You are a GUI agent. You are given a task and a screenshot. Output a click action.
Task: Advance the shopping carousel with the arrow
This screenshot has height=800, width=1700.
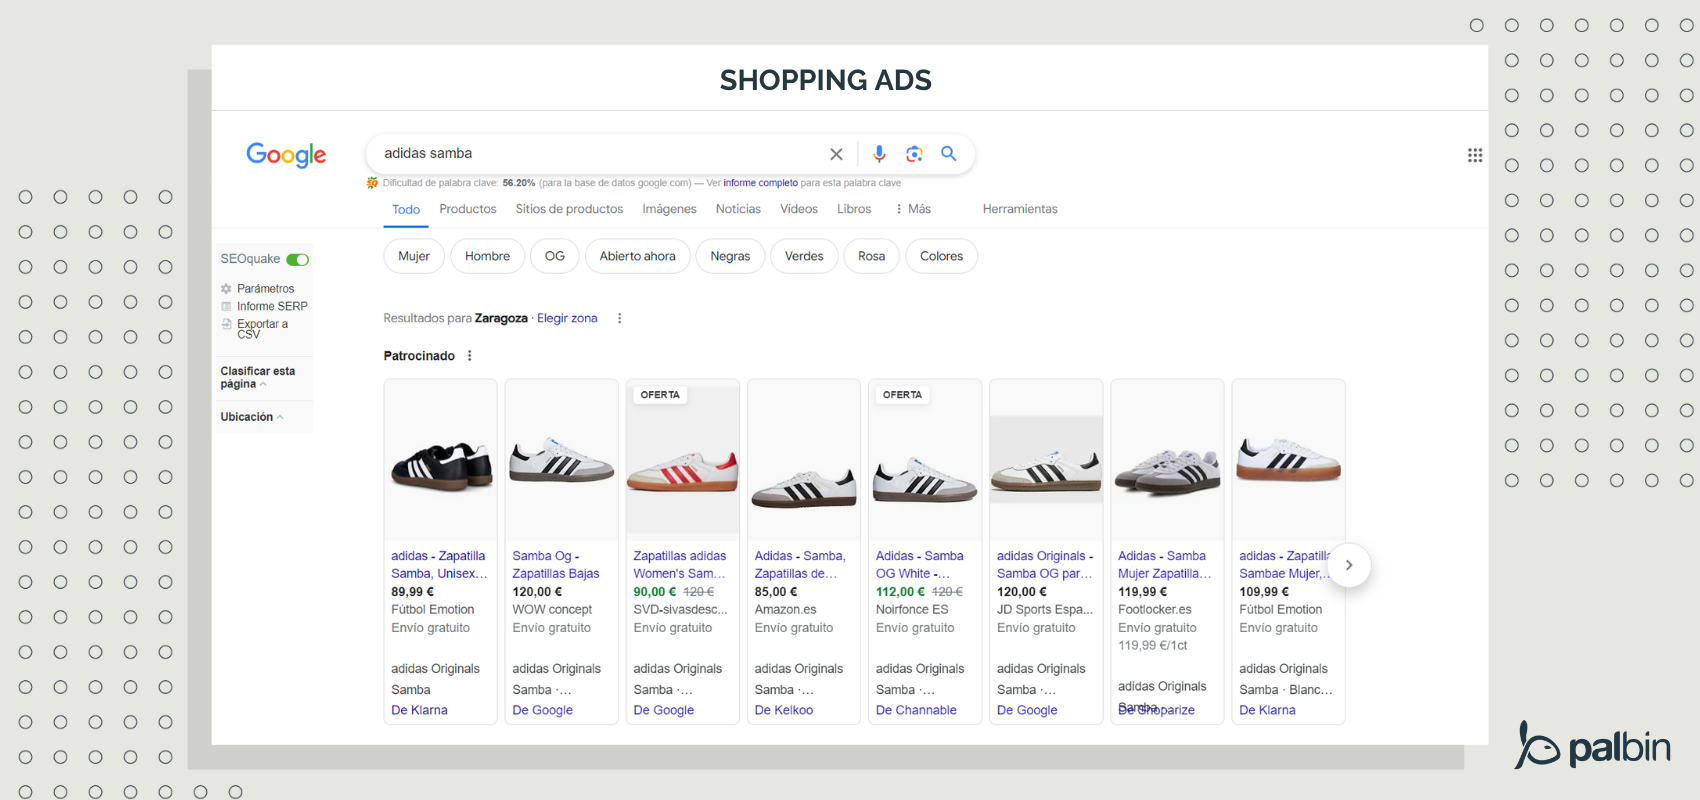tap(1348, 565)
